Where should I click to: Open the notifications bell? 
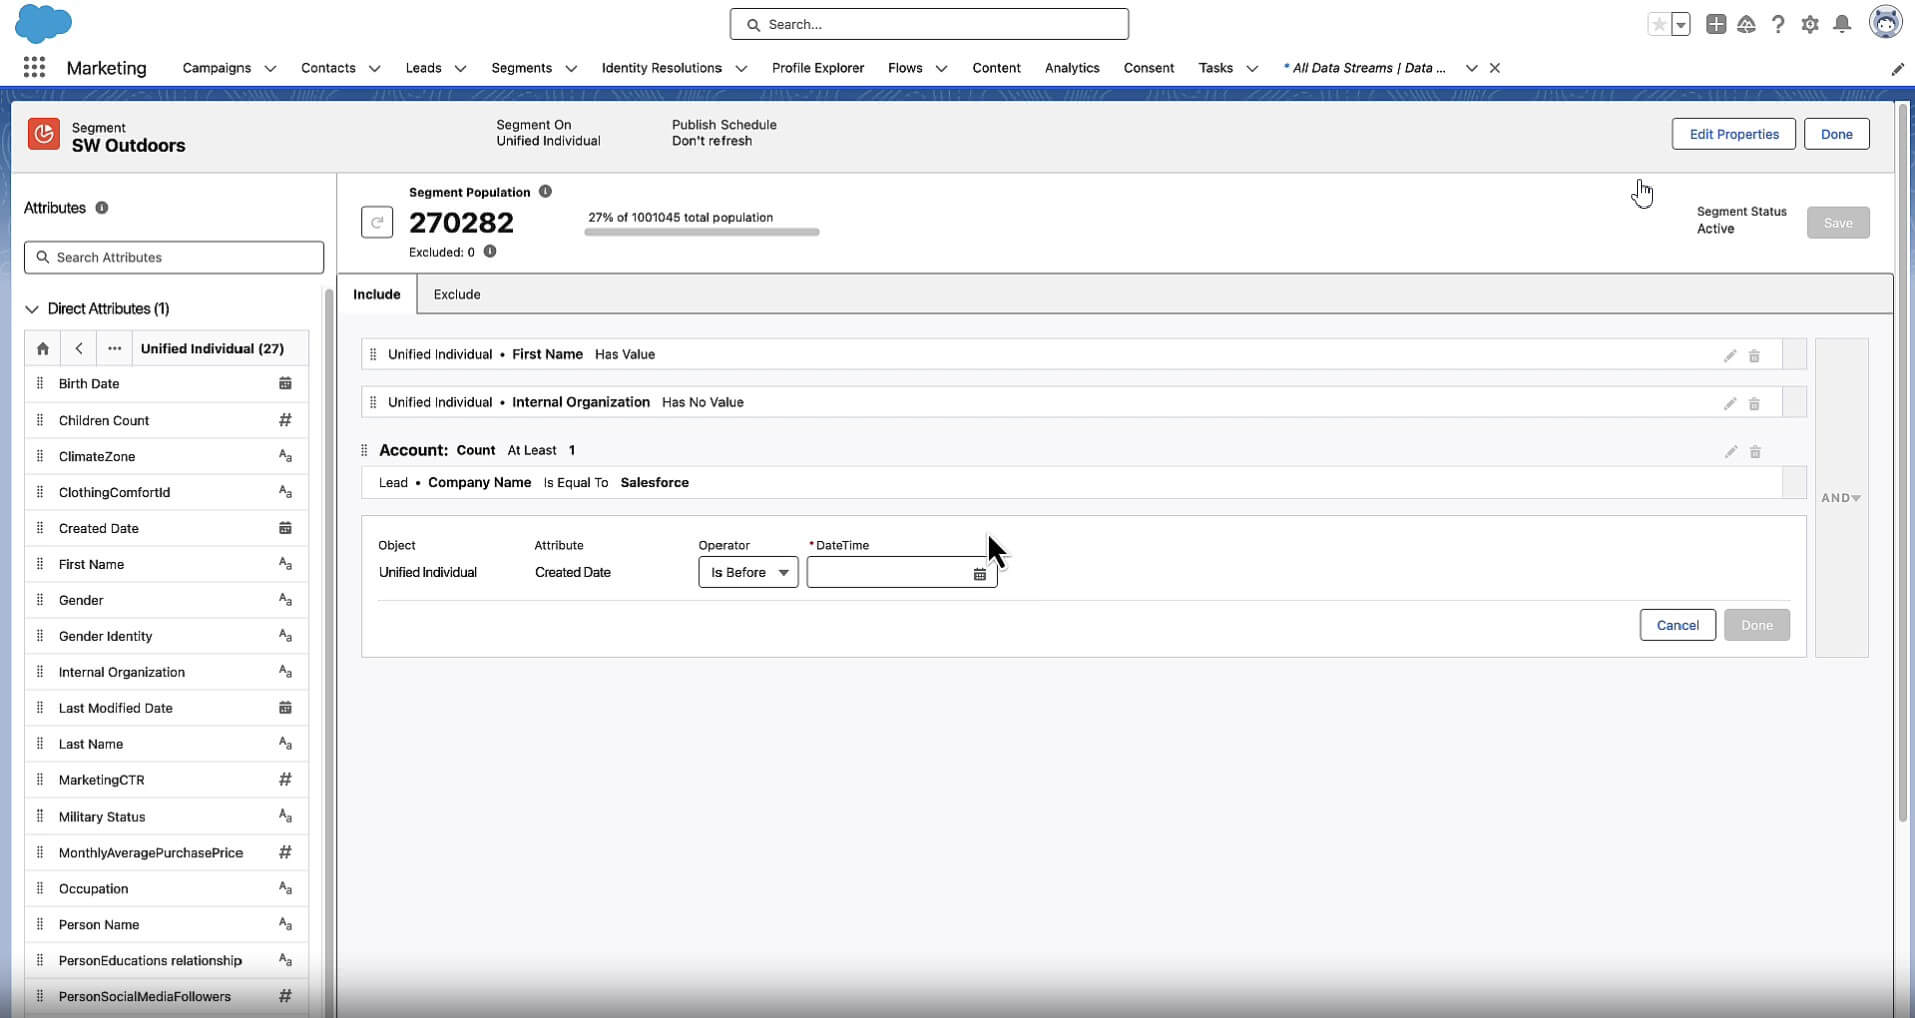1842,25
